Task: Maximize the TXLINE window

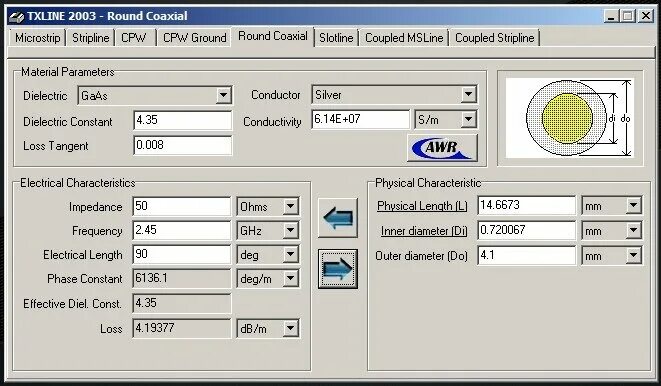Action: (627, 16)
